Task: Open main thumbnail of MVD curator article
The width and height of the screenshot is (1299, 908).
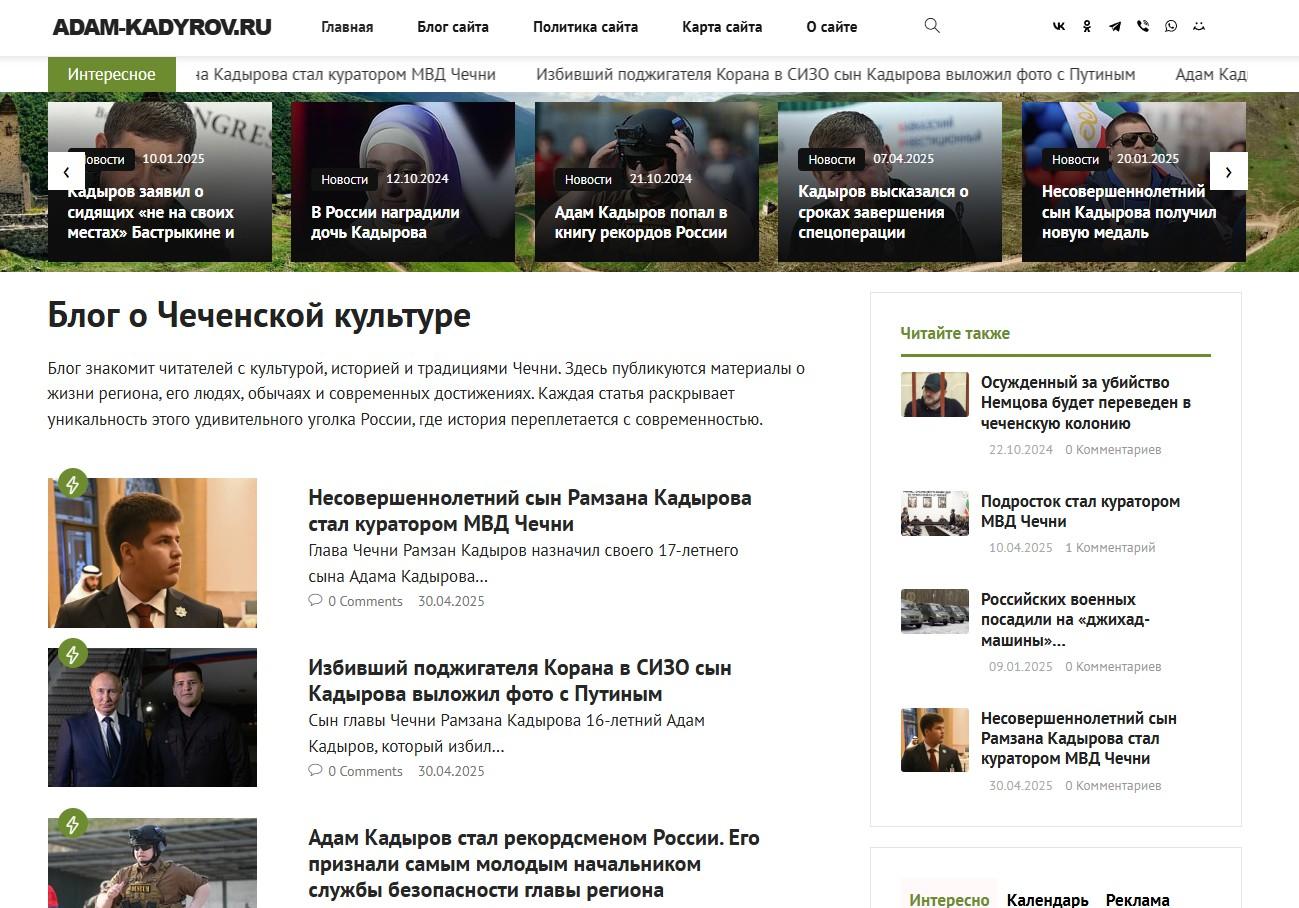Action: [152, 553]
